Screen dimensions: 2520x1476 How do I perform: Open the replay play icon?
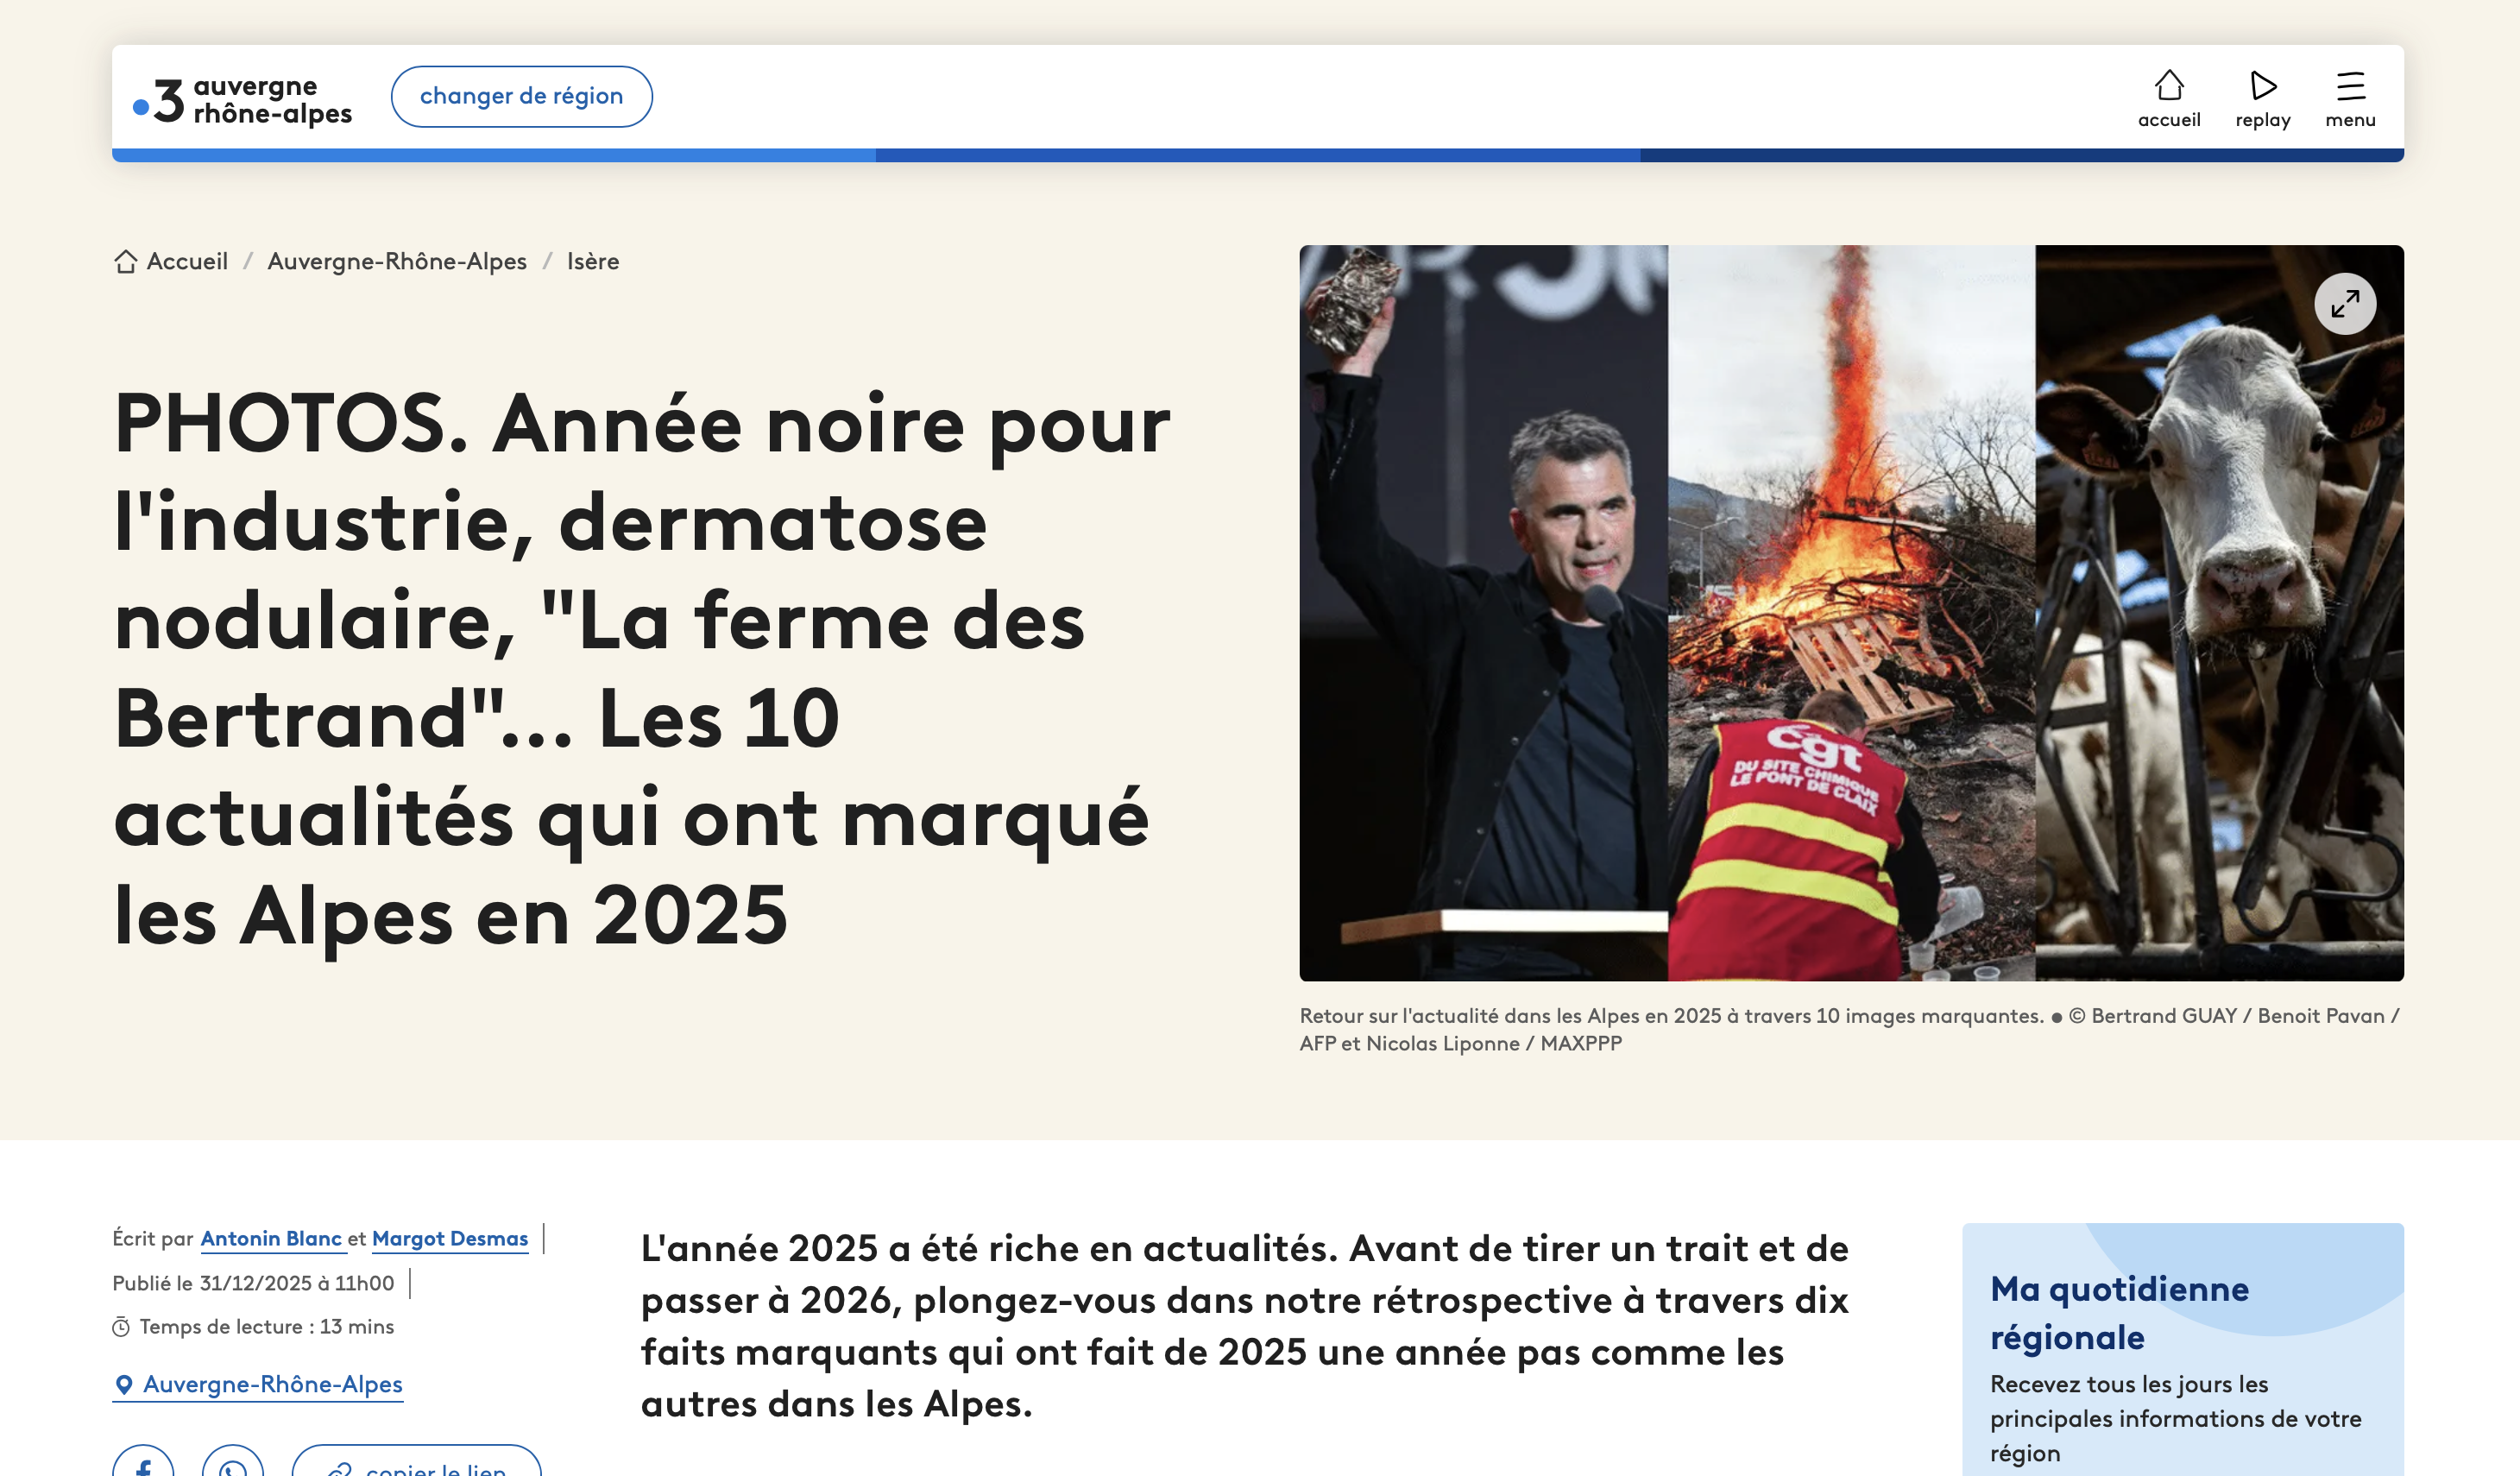(2262, 87)
